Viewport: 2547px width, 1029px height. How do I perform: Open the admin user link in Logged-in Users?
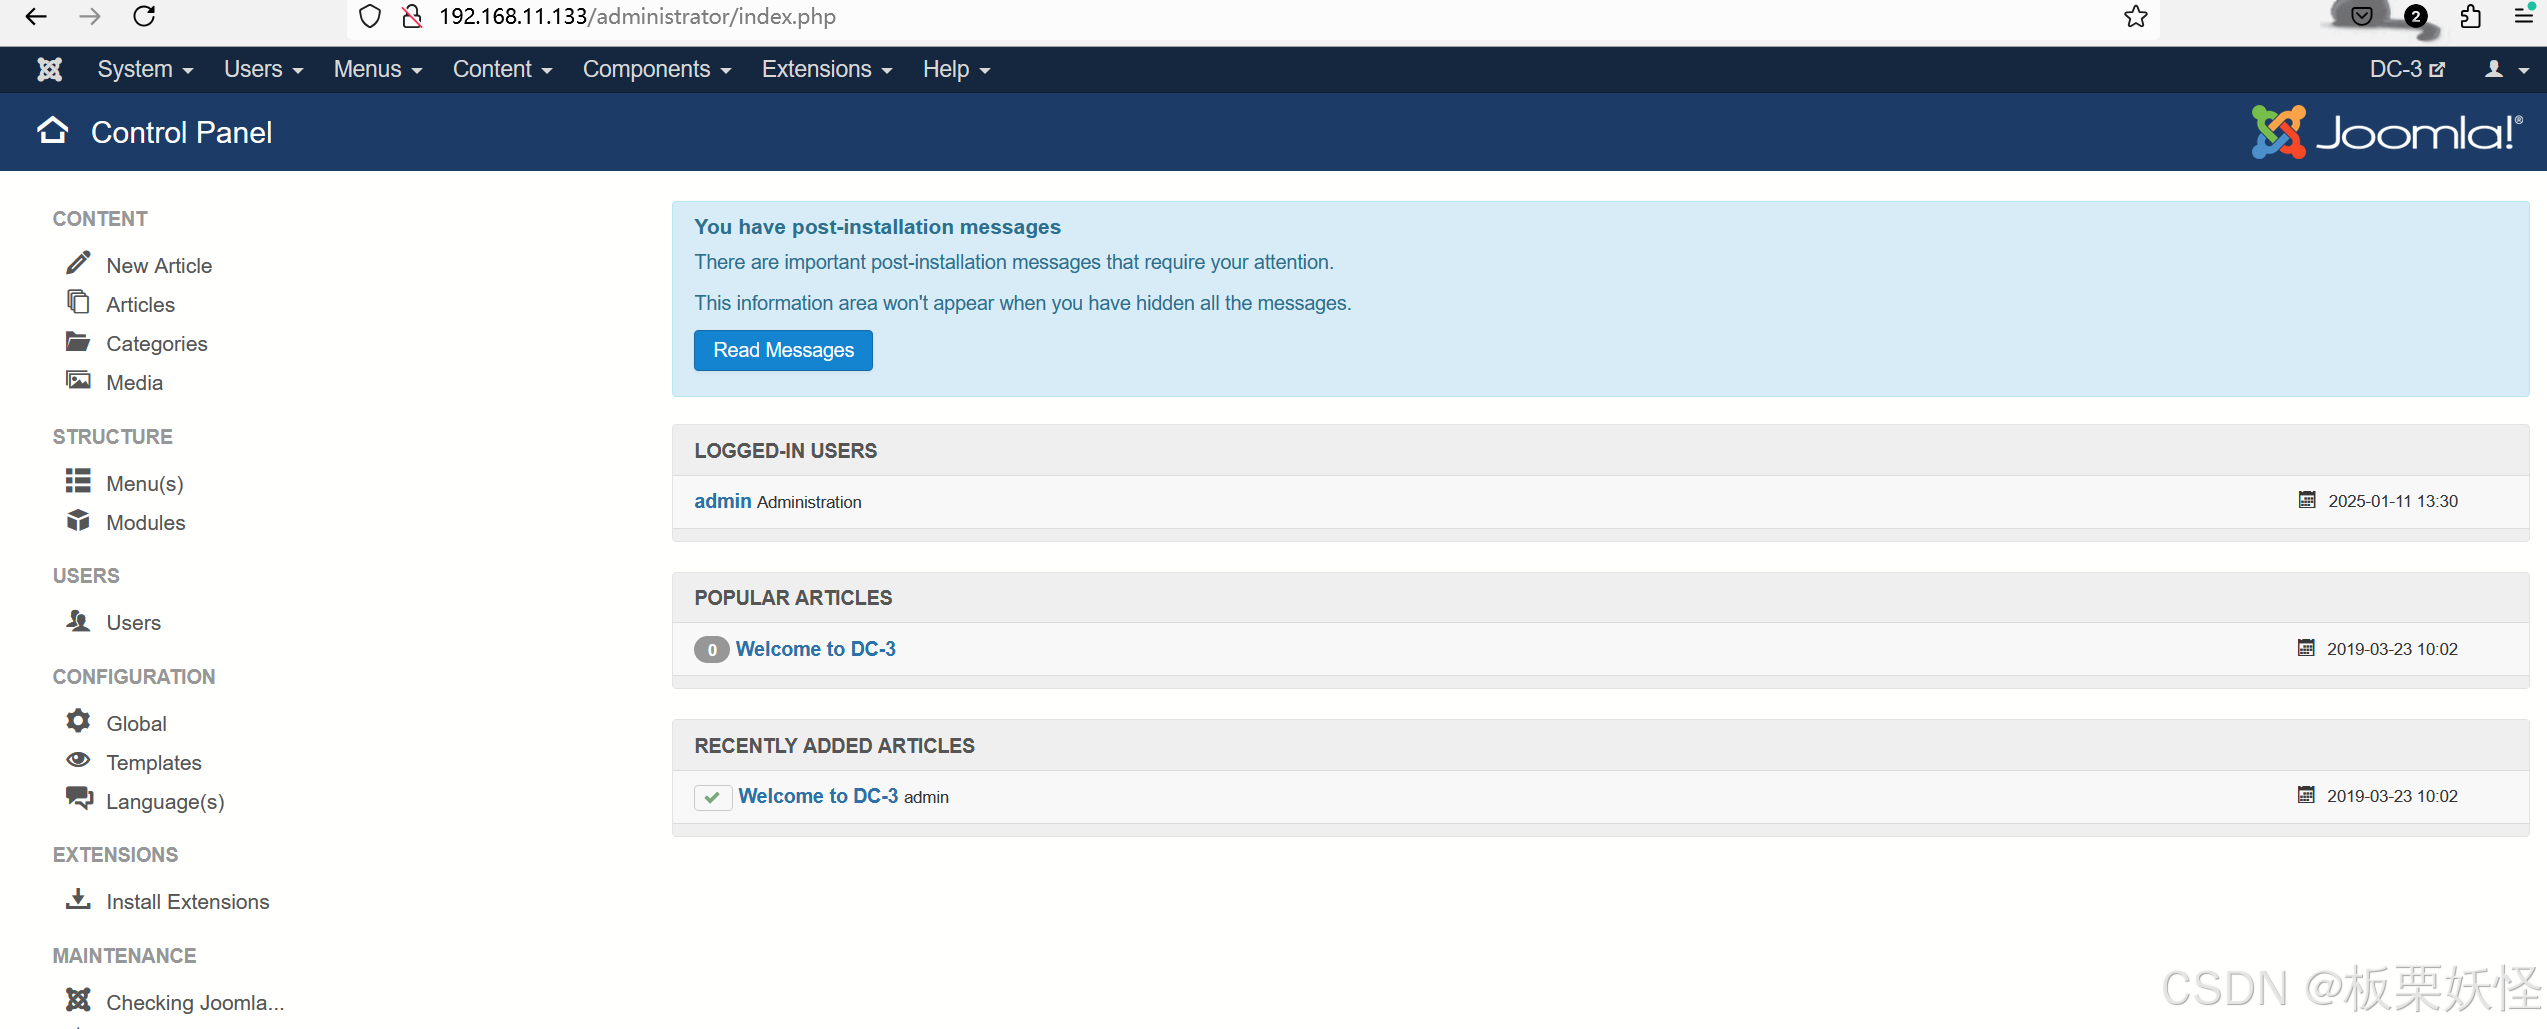[x=723, y=501]
